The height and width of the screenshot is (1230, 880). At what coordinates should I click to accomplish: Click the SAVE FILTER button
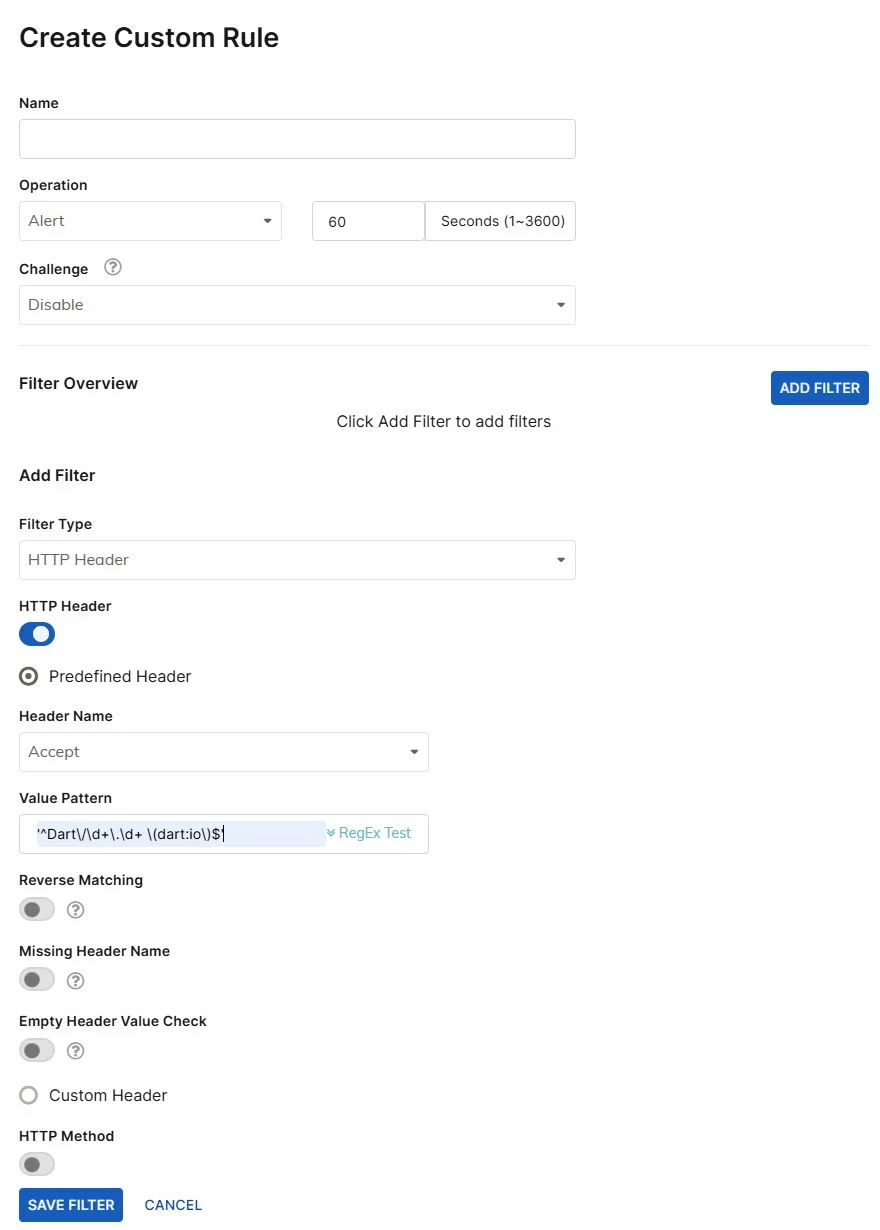click(71, 1205)
